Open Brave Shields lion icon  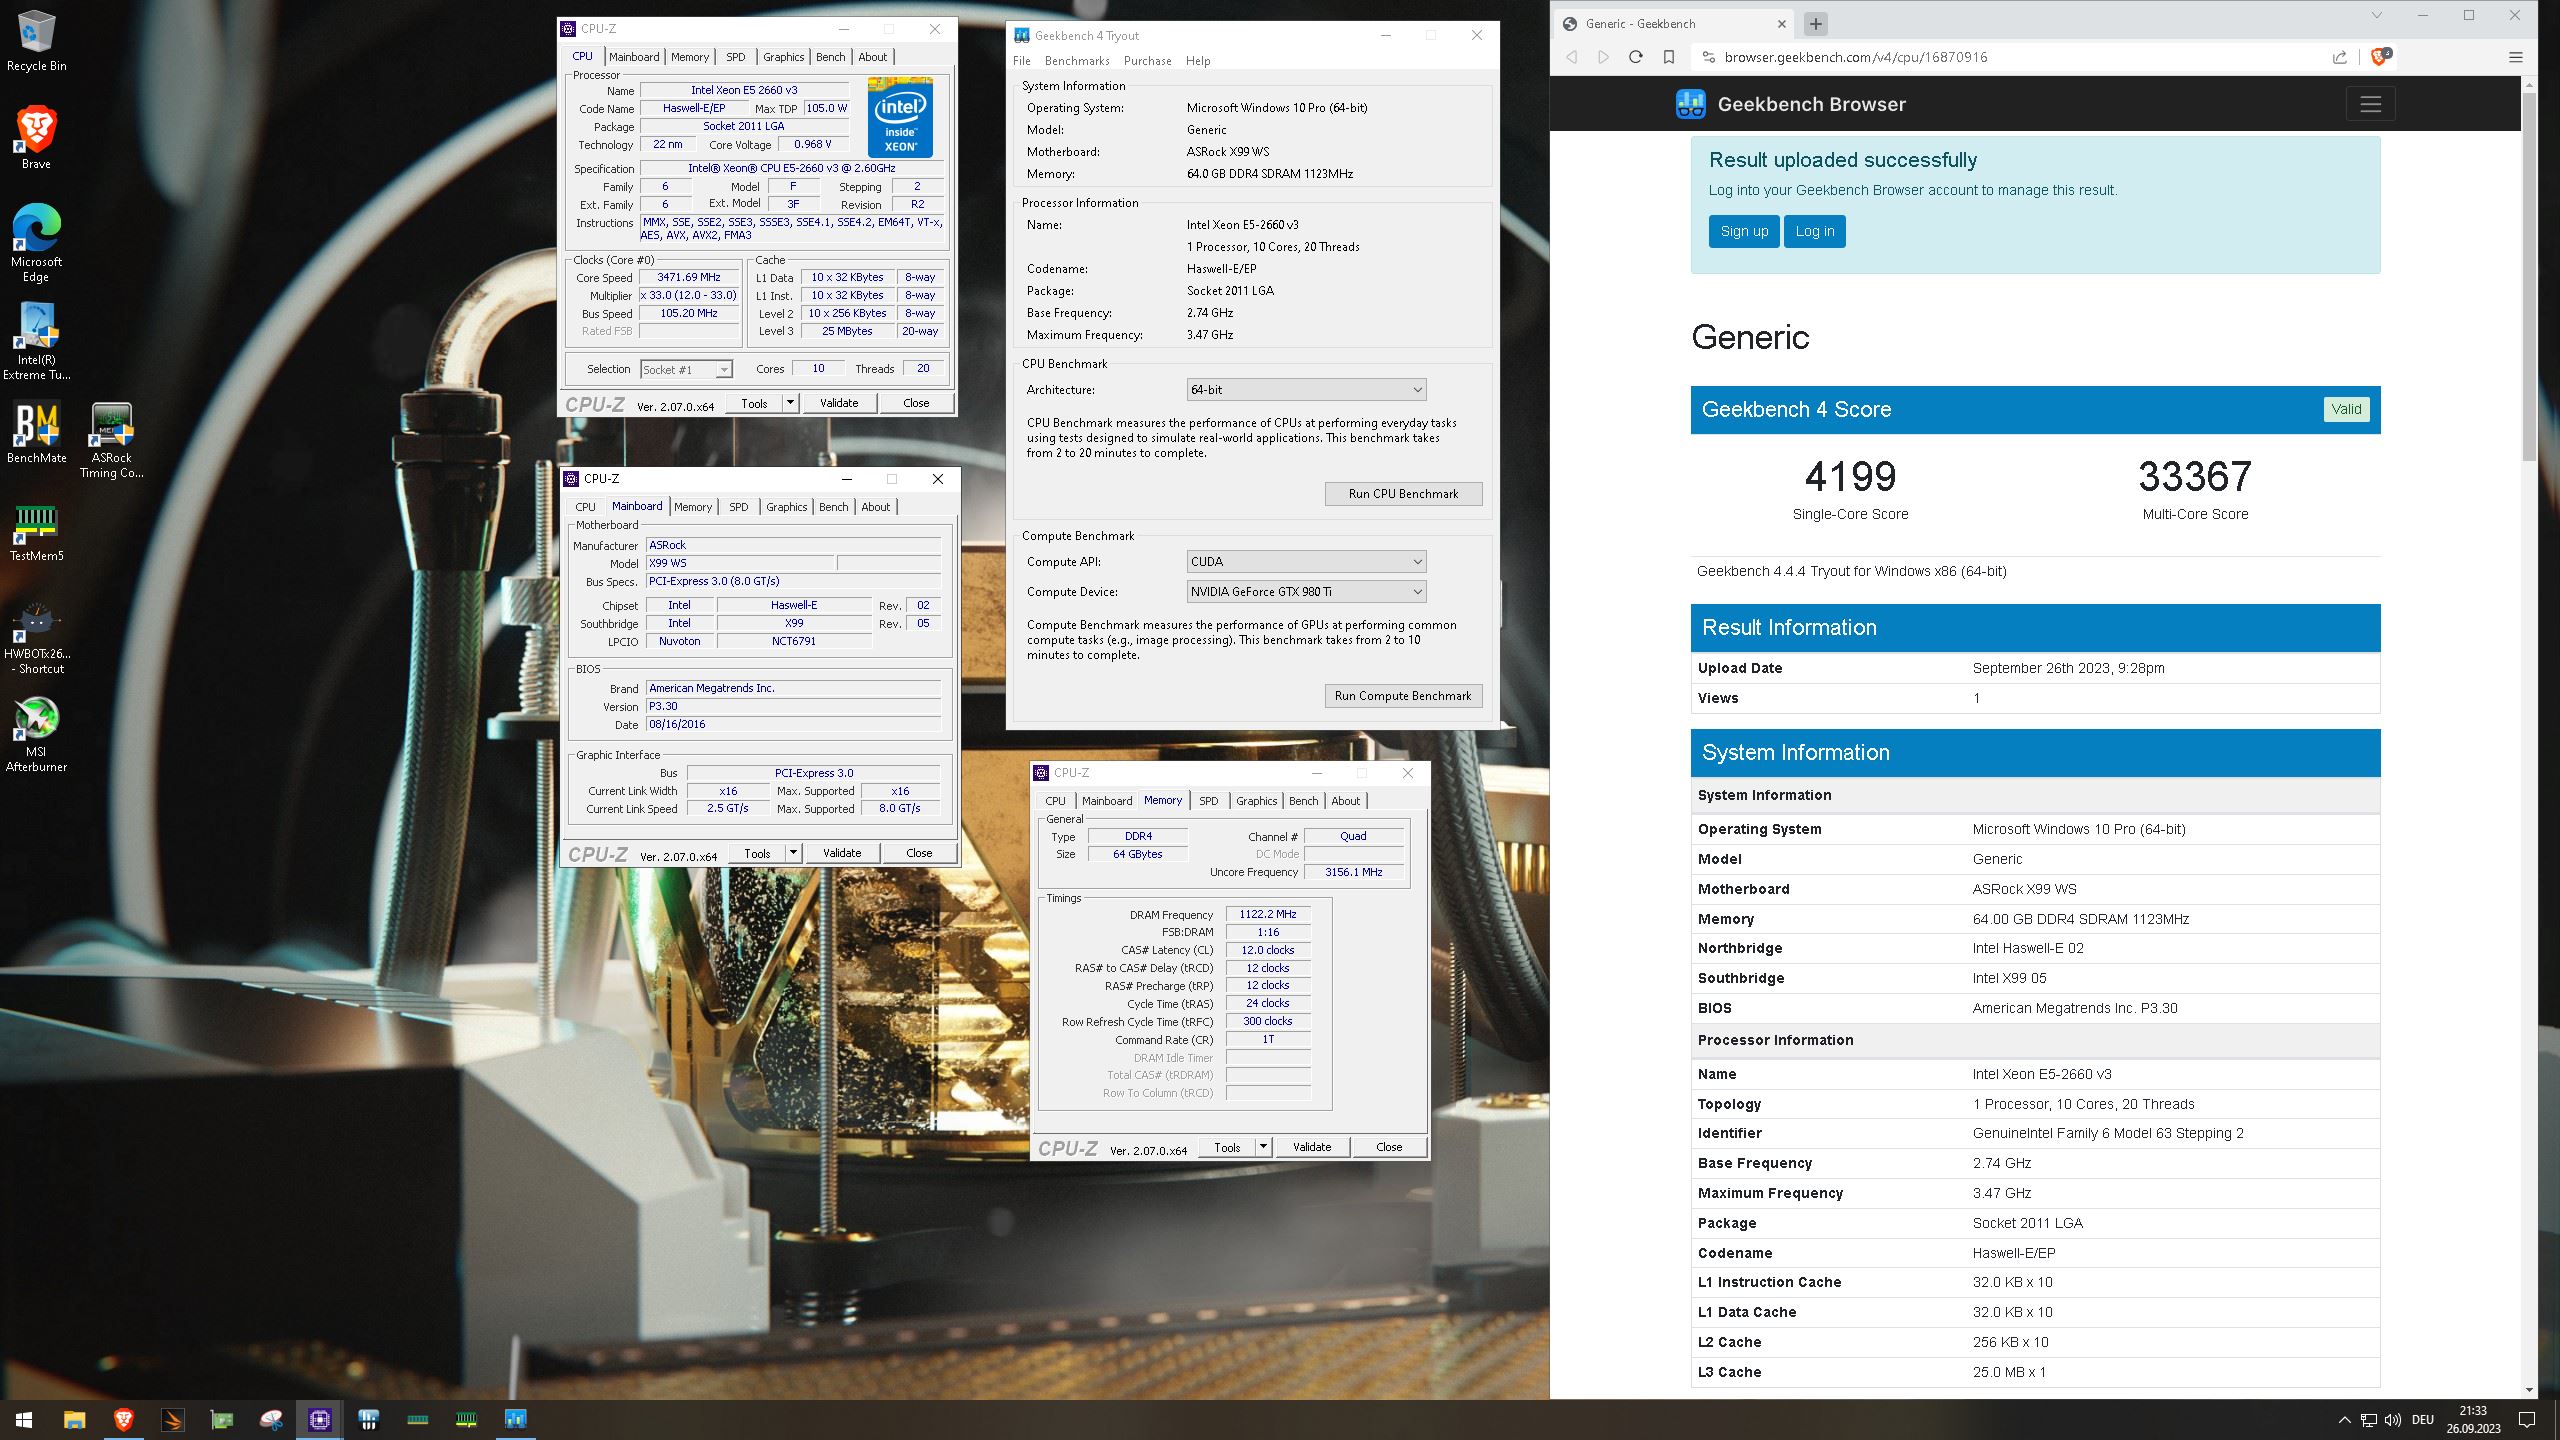pyautogui.click(x=2380, y=57)
